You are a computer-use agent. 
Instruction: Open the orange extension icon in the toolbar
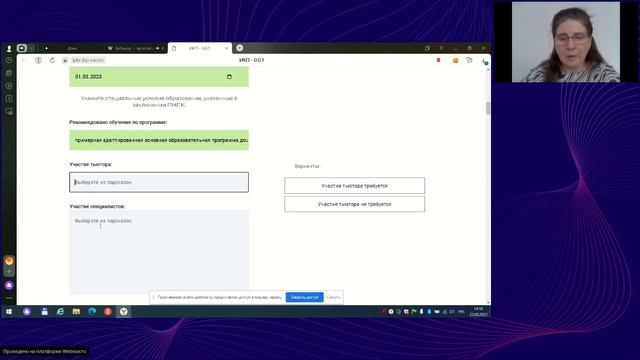456,60
